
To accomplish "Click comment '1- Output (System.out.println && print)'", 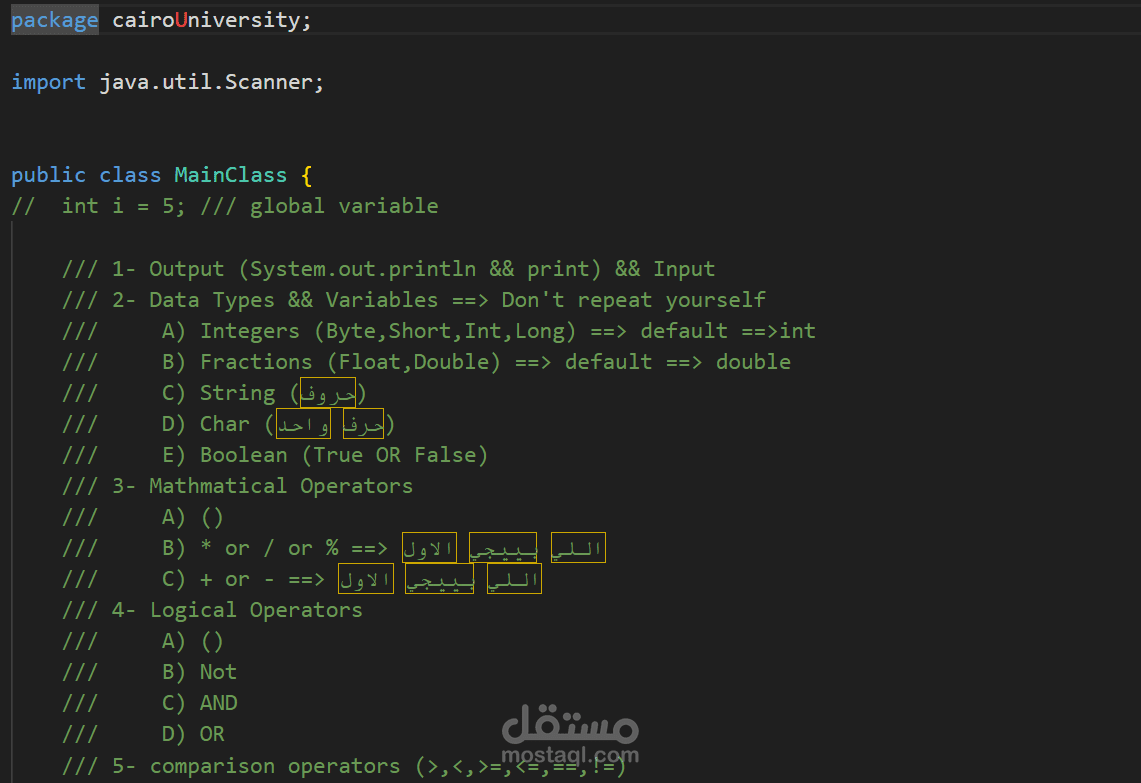I will tap(388, 269).
